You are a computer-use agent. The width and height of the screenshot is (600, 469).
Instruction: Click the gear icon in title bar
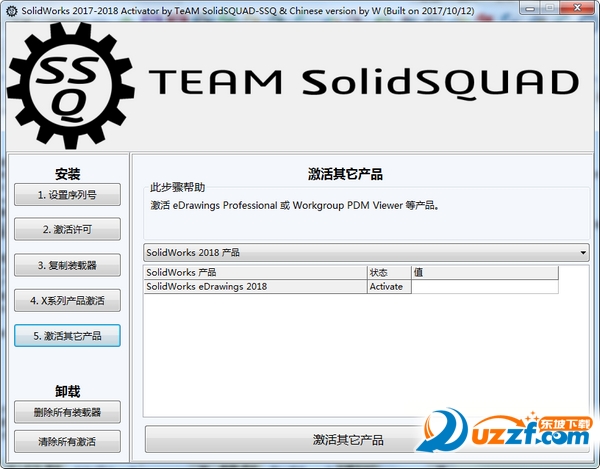coord(12,11)
